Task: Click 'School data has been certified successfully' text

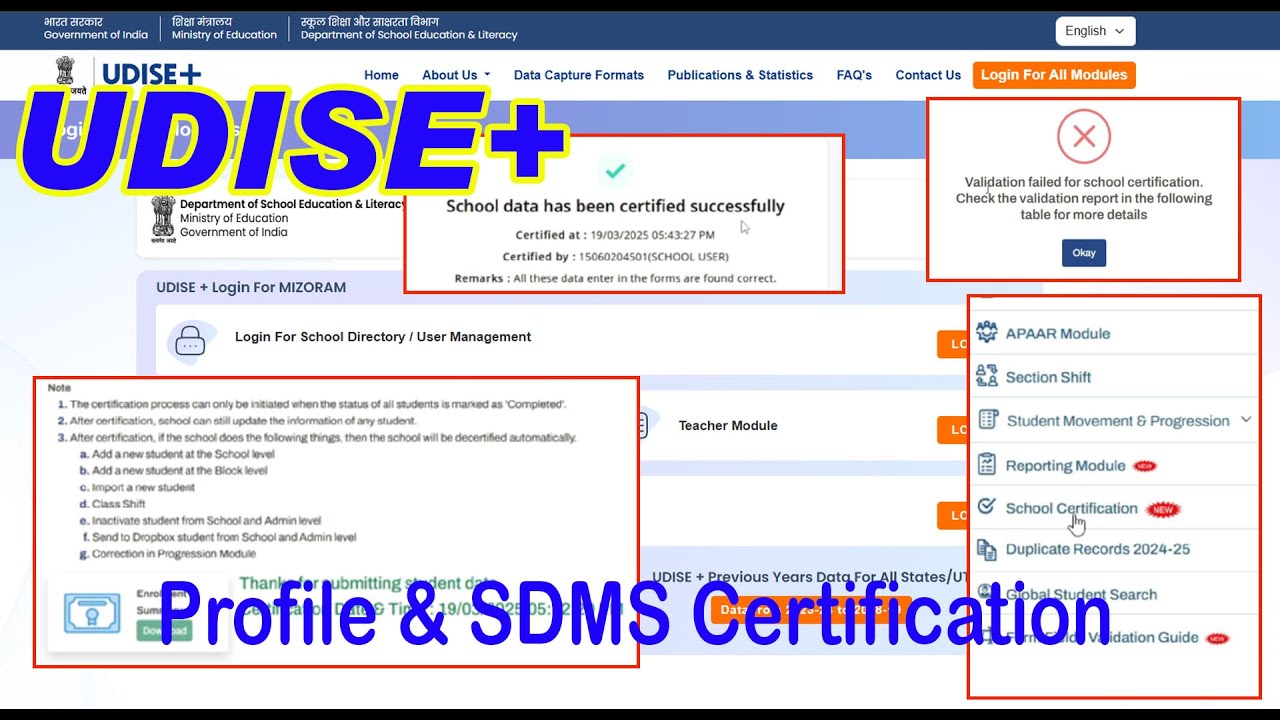Action: [x=615, y=206]
